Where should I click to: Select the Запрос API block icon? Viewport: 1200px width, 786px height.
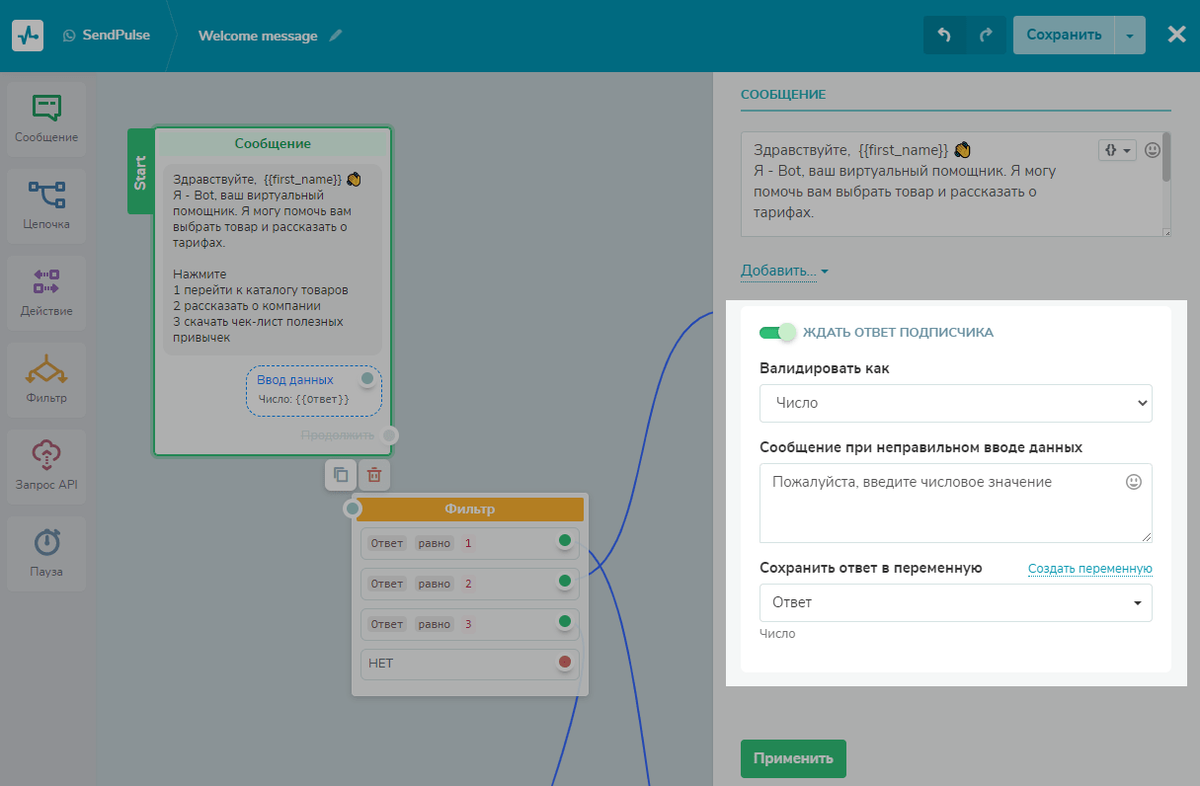(x=46, y=466)
